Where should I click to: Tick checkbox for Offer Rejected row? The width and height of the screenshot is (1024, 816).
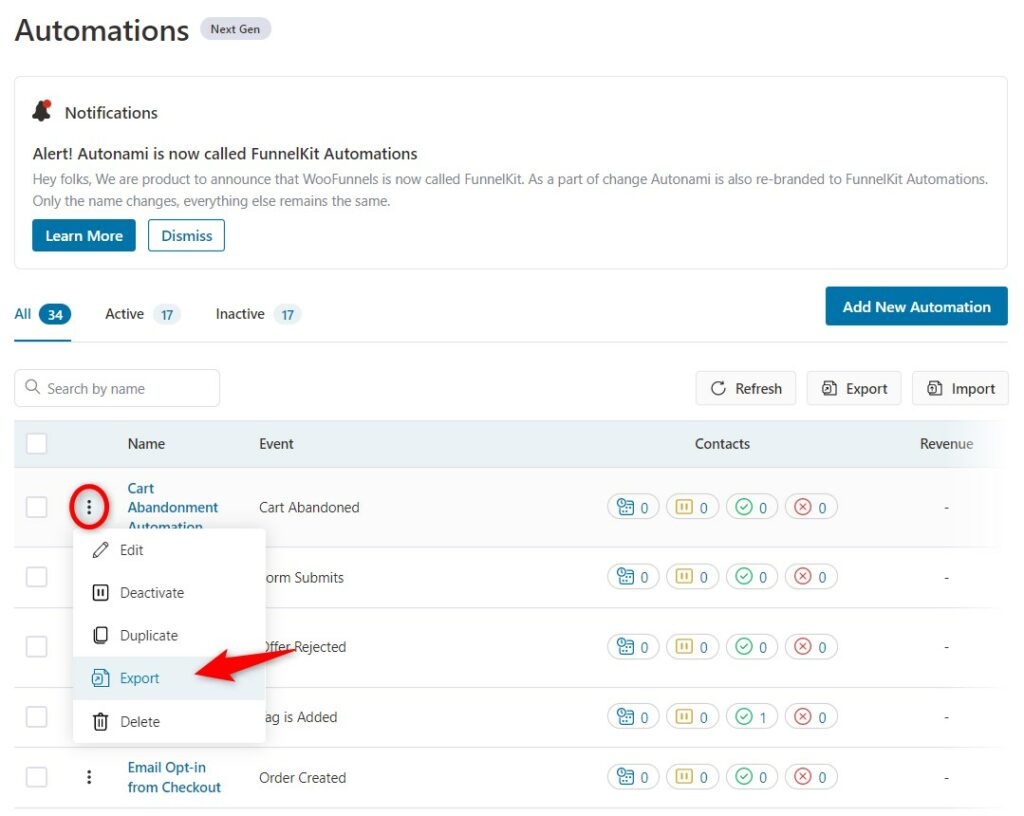click(x=37, y=646)
